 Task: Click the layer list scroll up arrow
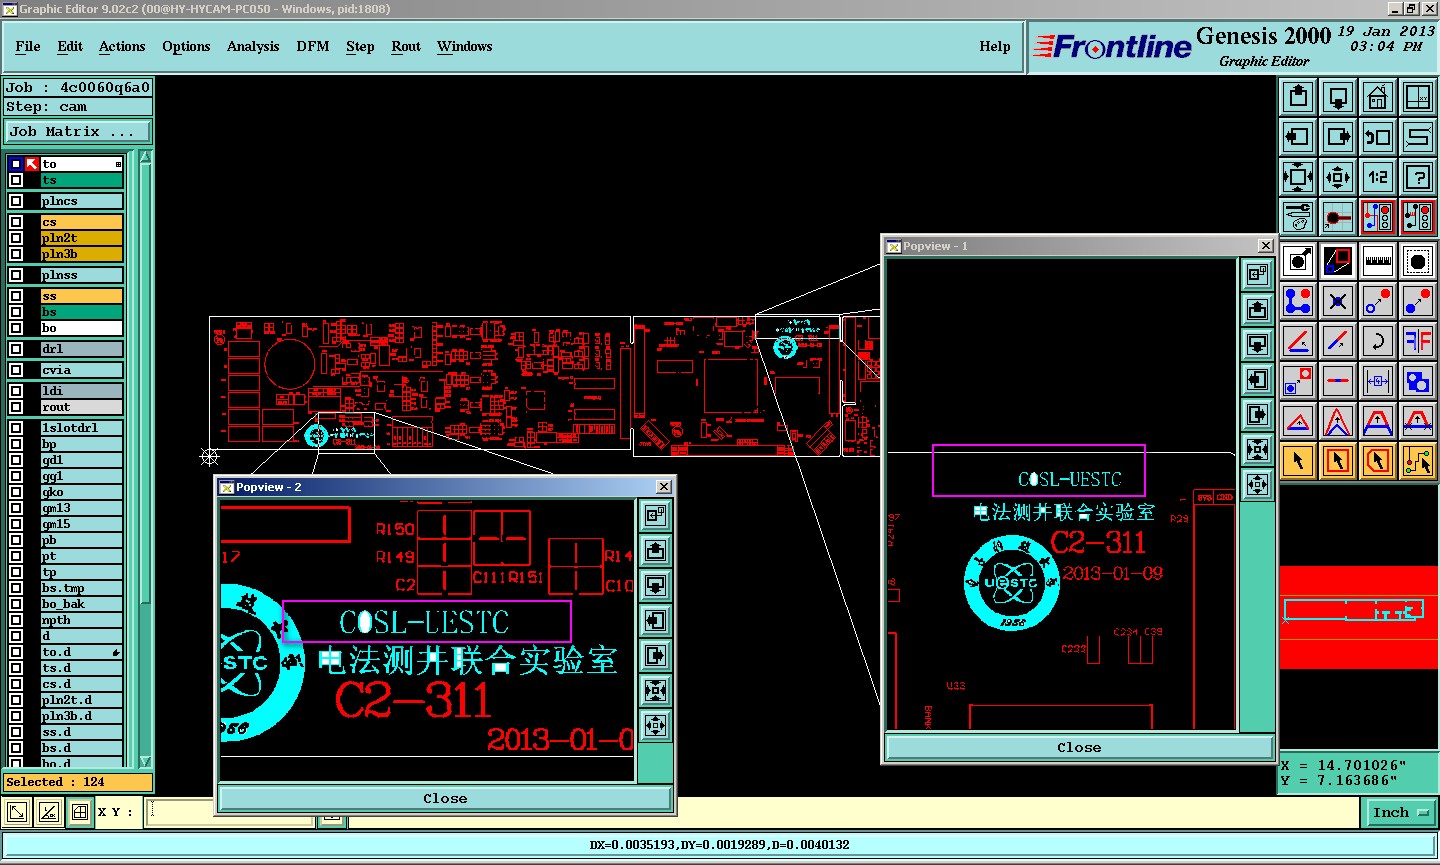[x=145, y=157]
